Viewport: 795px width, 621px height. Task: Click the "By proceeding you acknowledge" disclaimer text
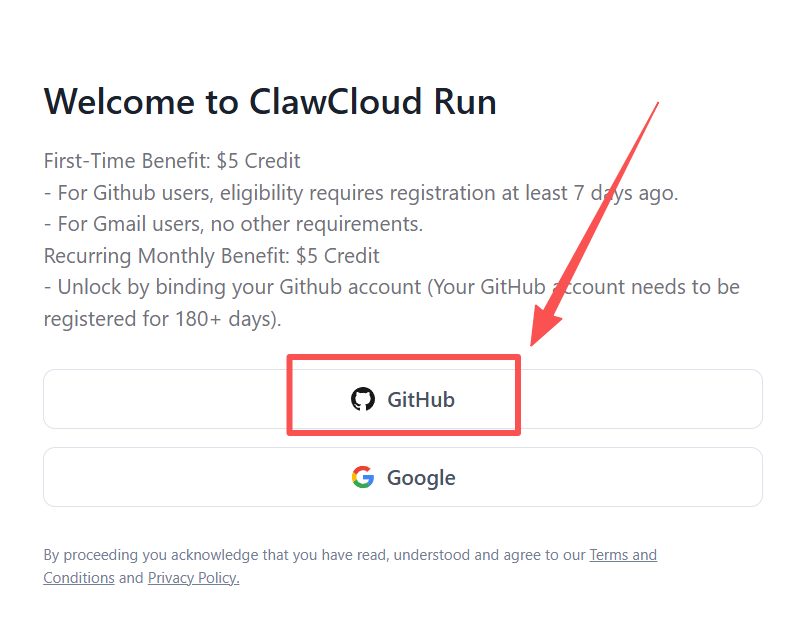(300, 555)
